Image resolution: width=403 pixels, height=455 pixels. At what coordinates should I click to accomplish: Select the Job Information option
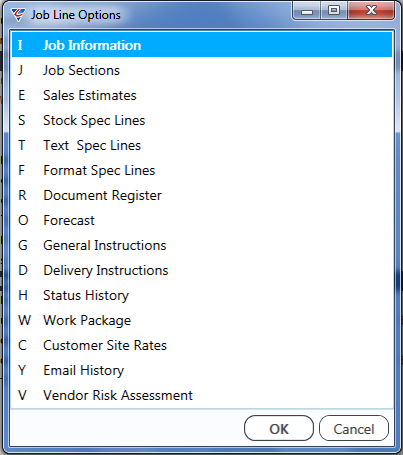click(202, 45)
